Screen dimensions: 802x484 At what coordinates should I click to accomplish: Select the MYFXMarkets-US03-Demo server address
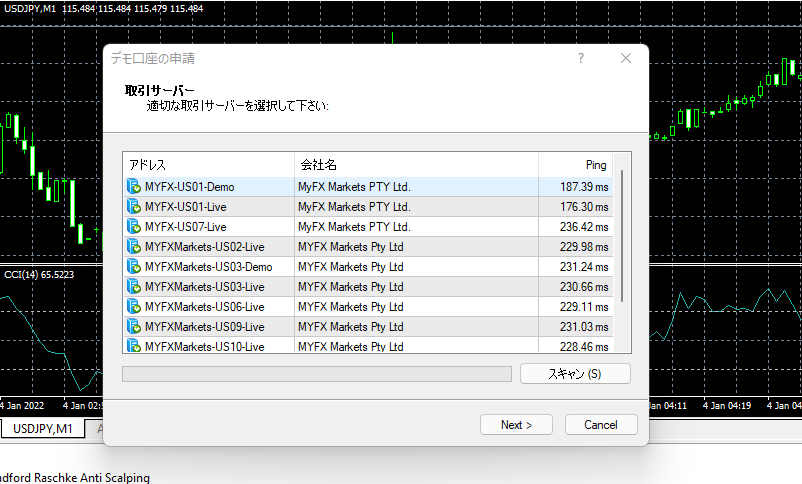tap(209, 267)
